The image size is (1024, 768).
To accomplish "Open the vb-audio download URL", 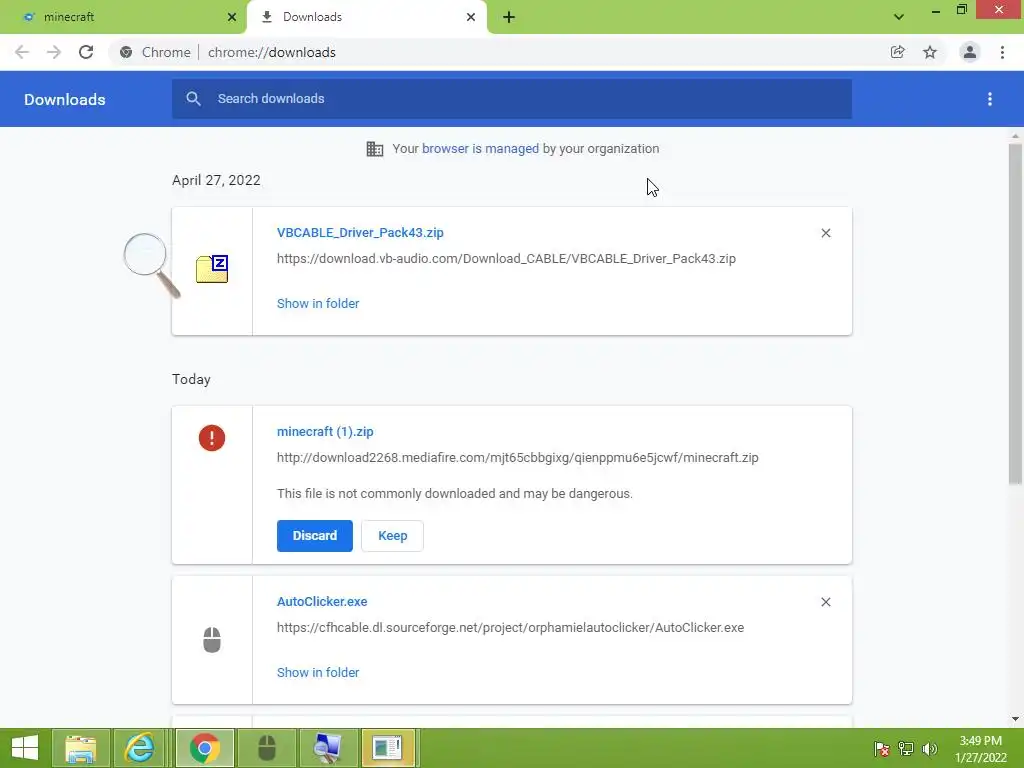I will point(506,259).
